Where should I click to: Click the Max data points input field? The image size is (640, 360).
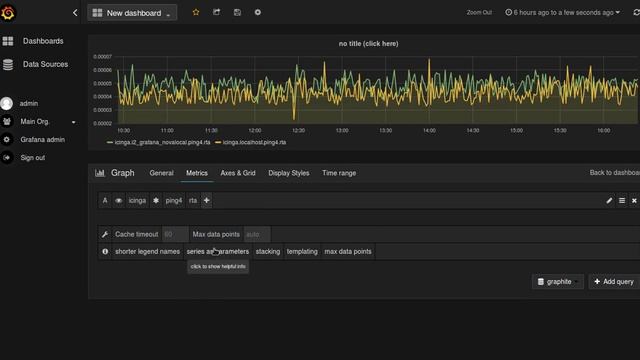(257, 234)
